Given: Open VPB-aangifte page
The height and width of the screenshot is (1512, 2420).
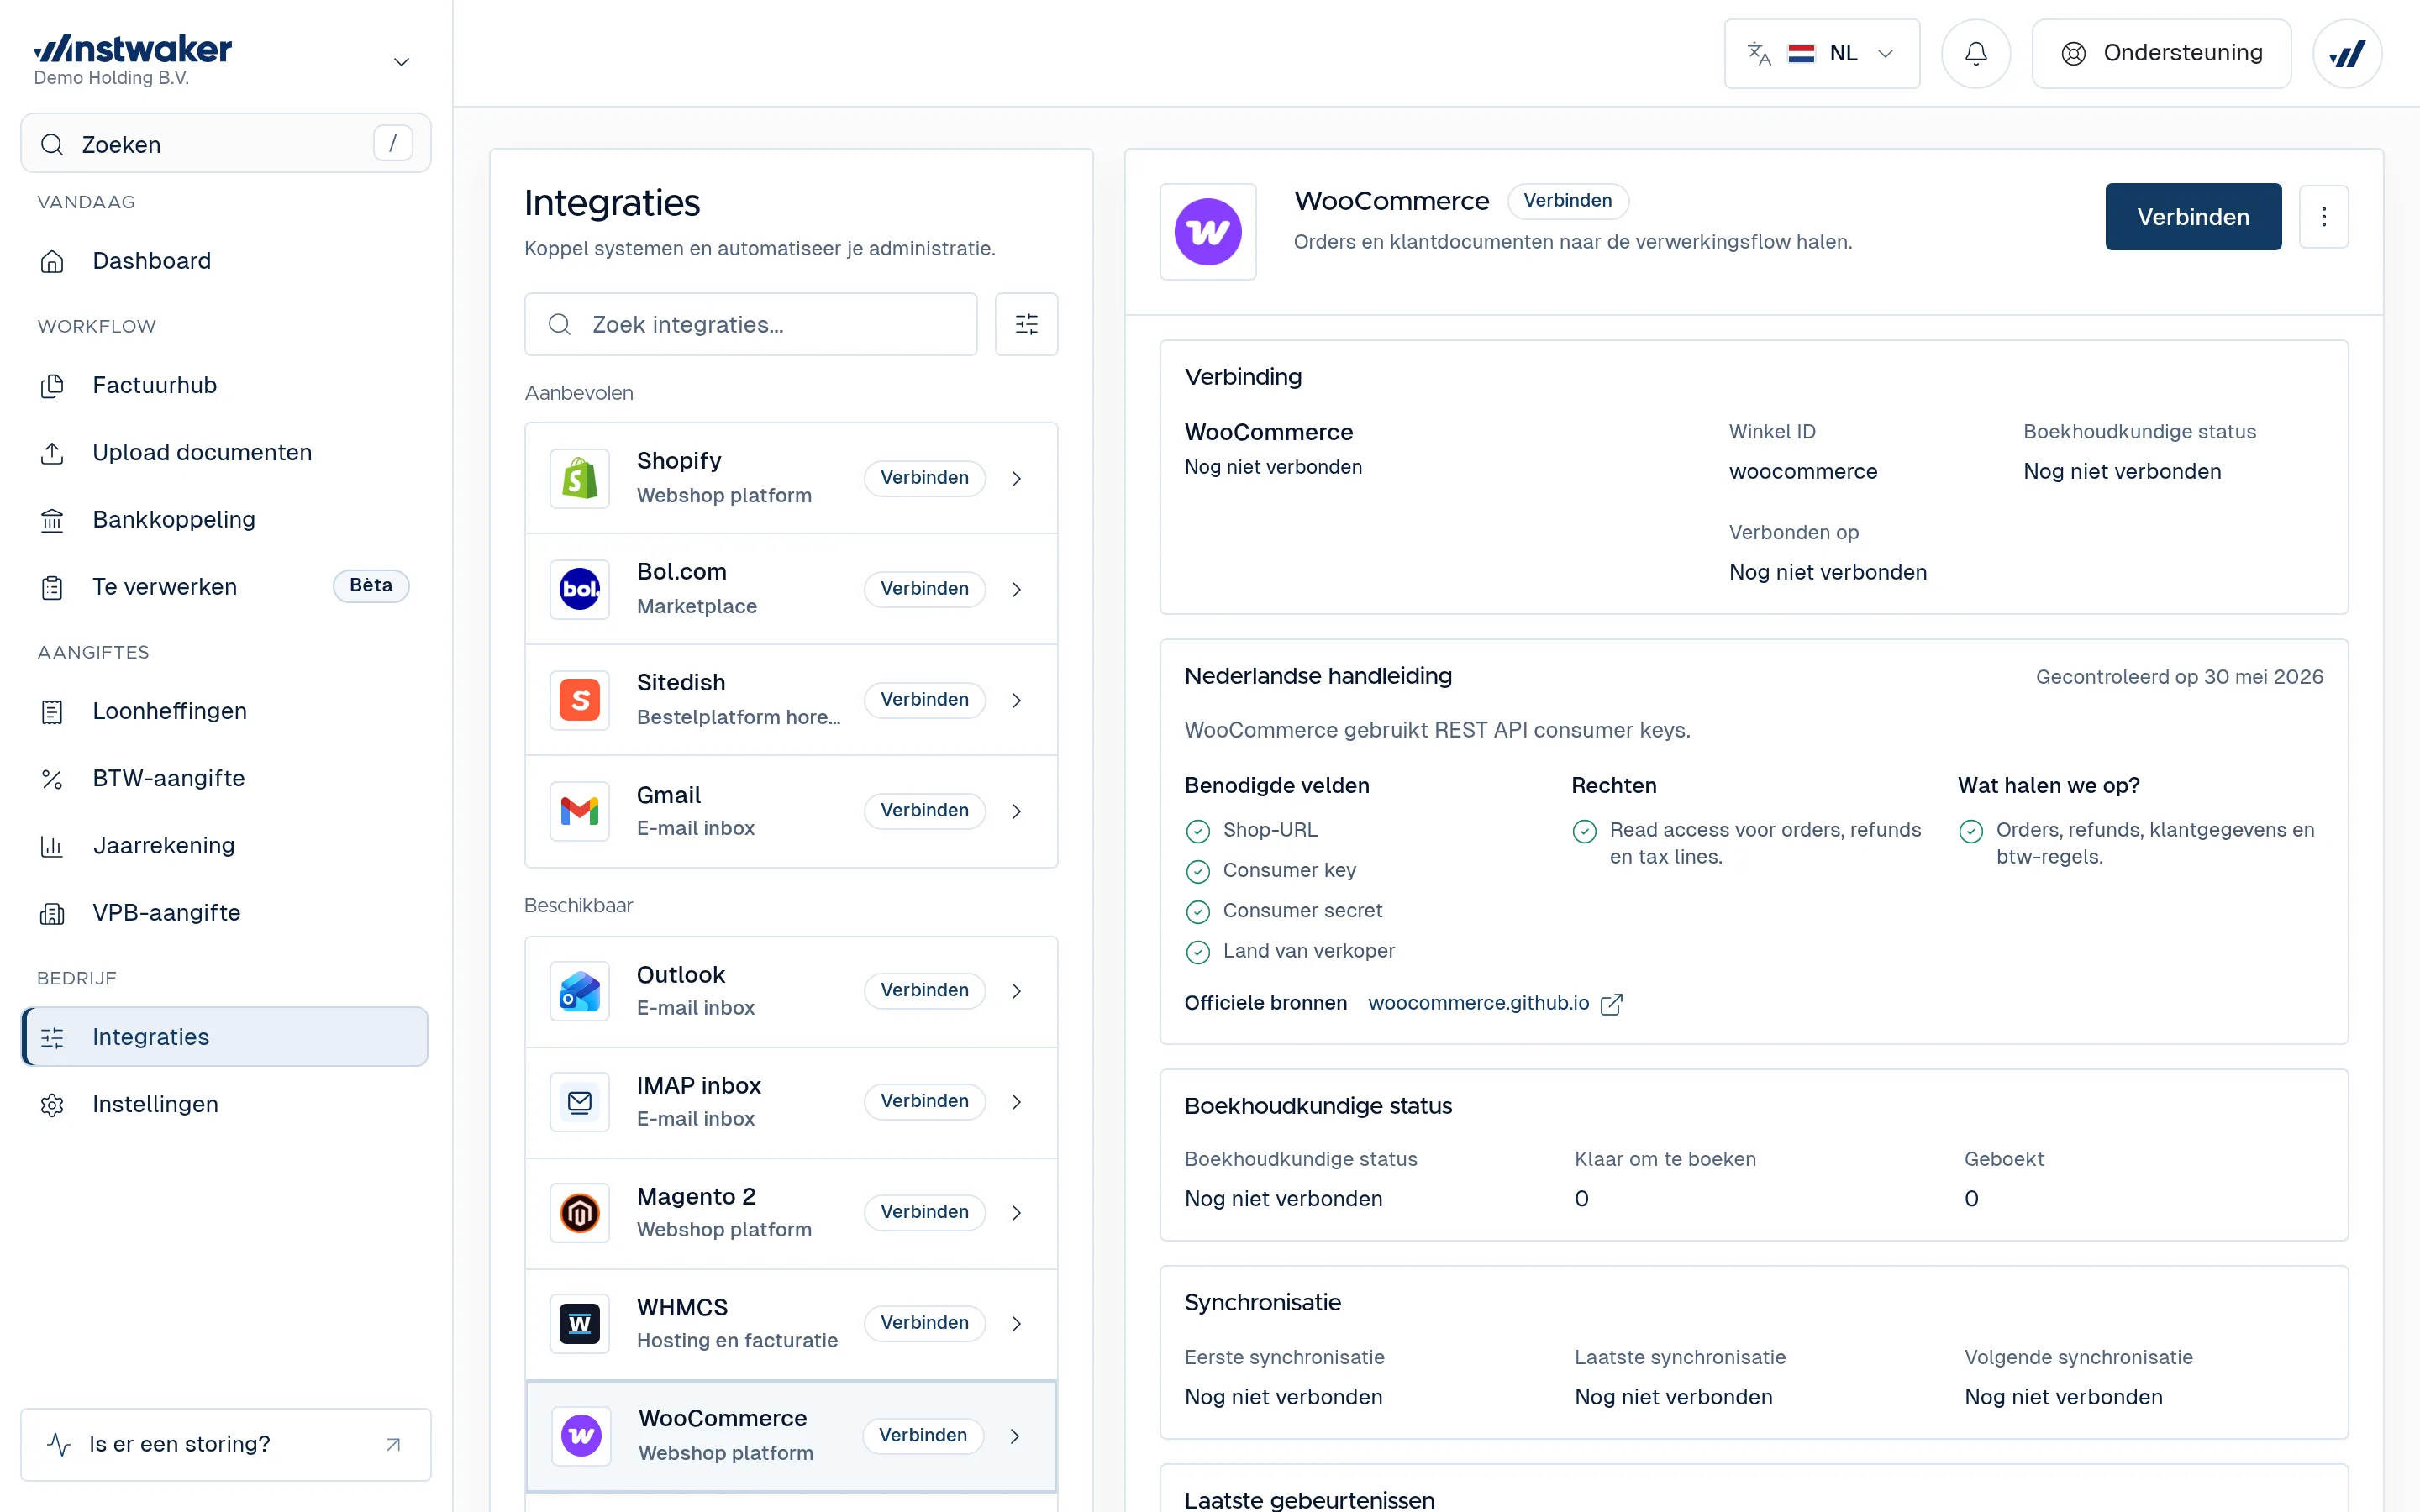Looking at the screenshot, I should point(225,913).
